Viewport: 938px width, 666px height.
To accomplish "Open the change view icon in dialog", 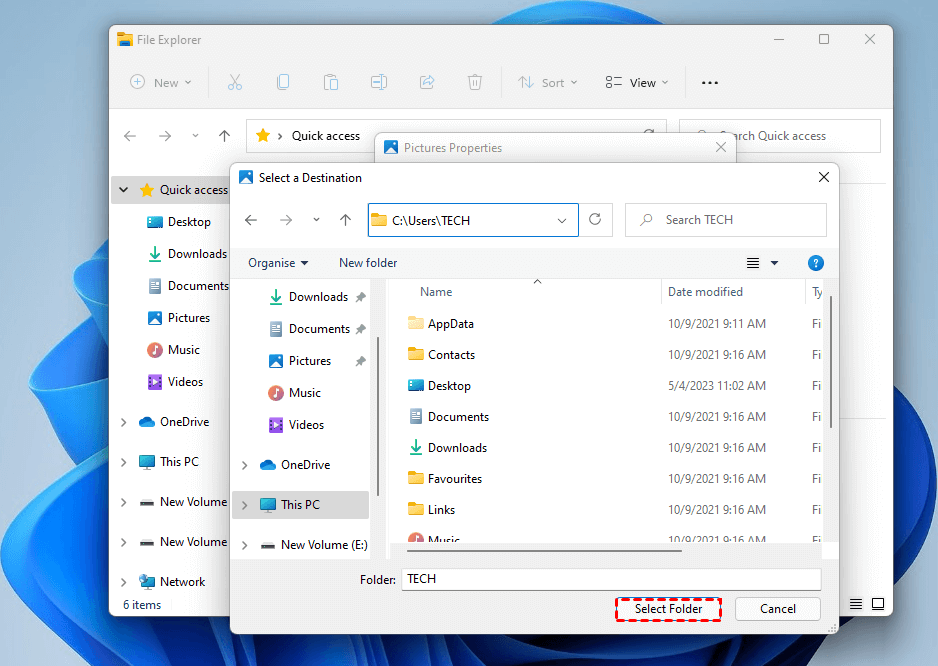I will 754,263.
